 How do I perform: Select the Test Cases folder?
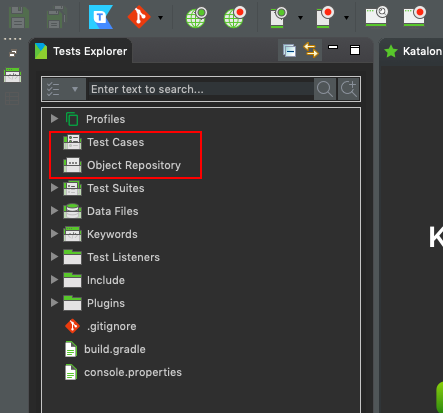tap(115, 142)
